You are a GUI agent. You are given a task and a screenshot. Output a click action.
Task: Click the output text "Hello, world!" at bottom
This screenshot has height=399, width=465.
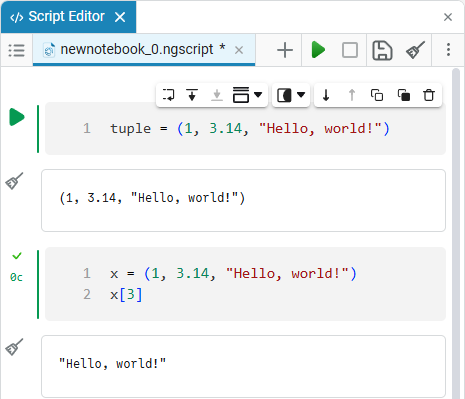click(x=112, y=364)
